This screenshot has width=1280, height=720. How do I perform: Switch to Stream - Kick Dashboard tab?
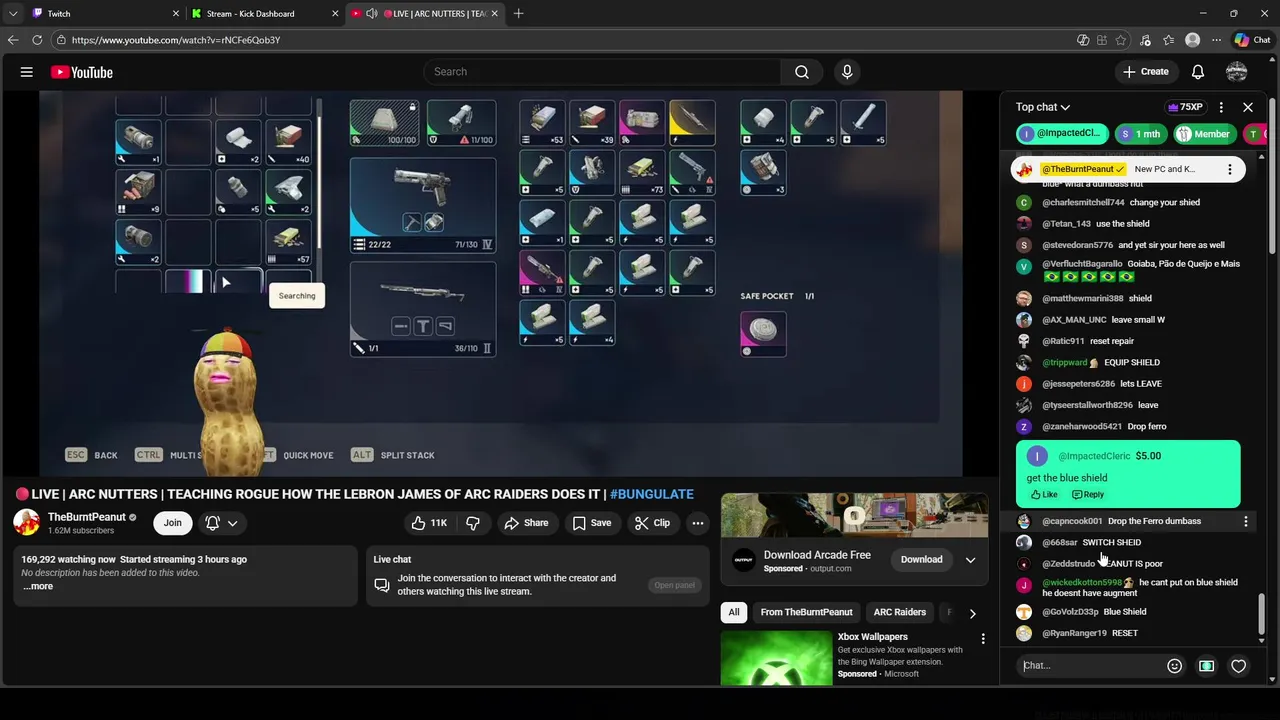click(265, 14)
